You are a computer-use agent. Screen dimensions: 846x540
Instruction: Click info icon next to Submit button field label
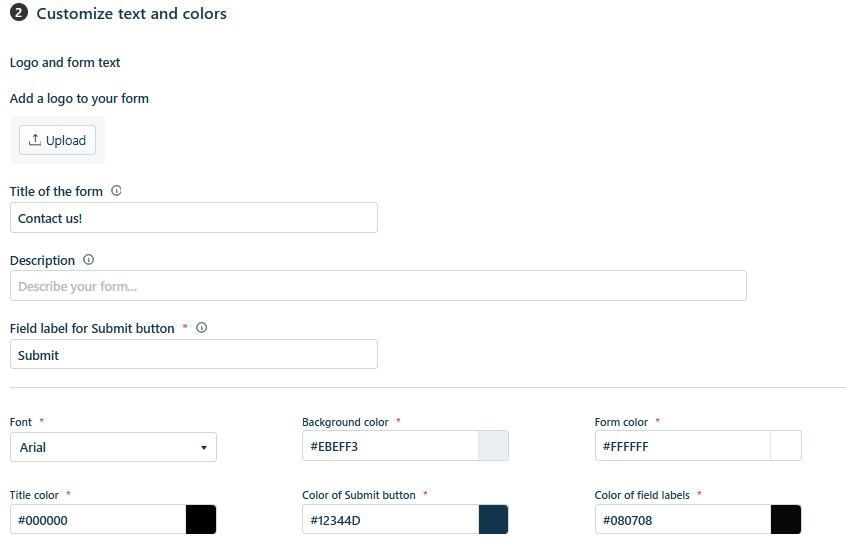coord(201,328)
